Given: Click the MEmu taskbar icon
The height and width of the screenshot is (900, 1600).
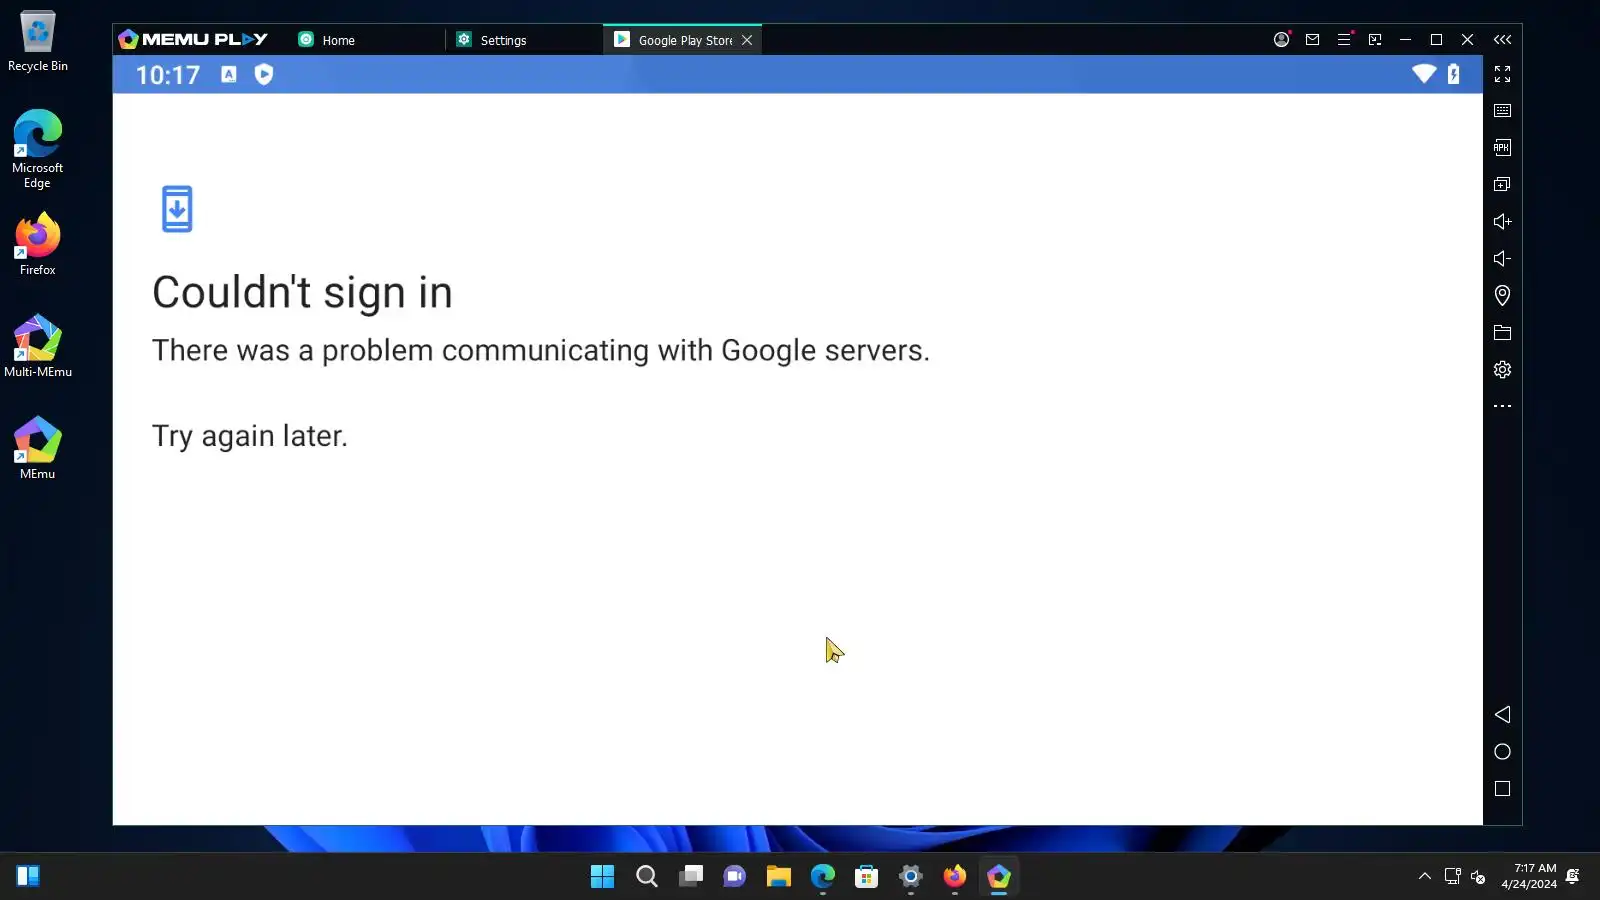Looking at the screenshot, I should (x=999, y=877).
